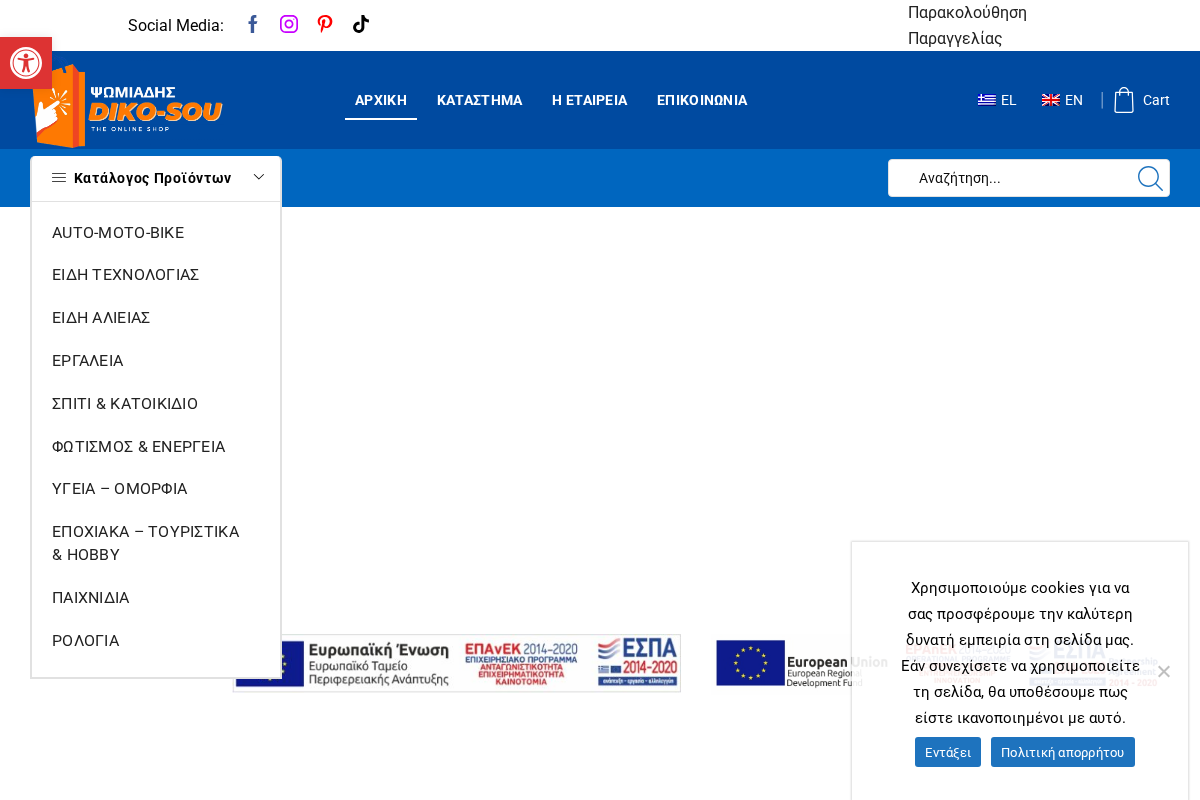Open Παρακολούθηση Παραγγελίας link
1200x800 pixels.
pos(967,25)
